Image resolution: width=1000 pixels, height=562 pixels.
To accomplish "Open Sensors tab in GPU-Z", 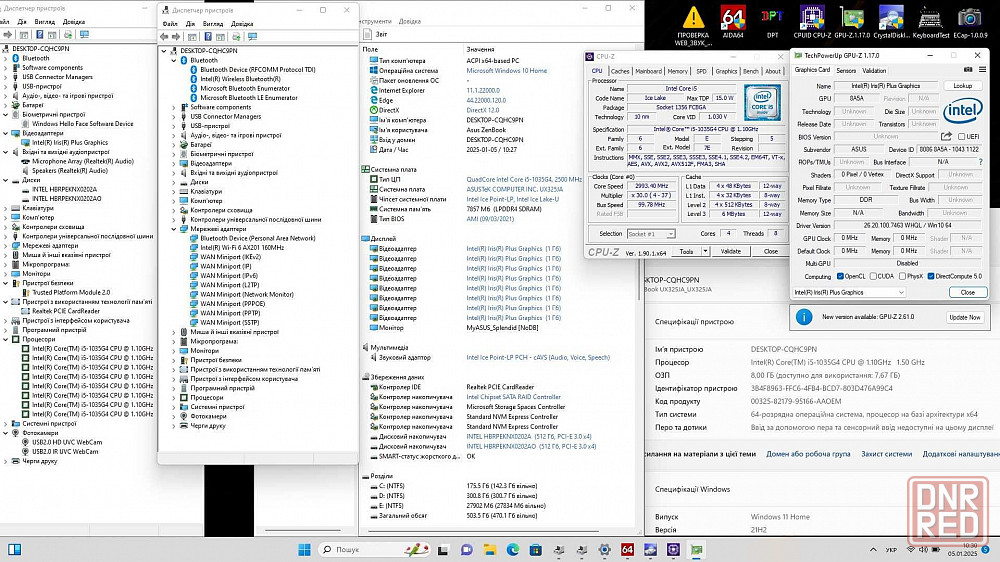I will pos(846,71).
